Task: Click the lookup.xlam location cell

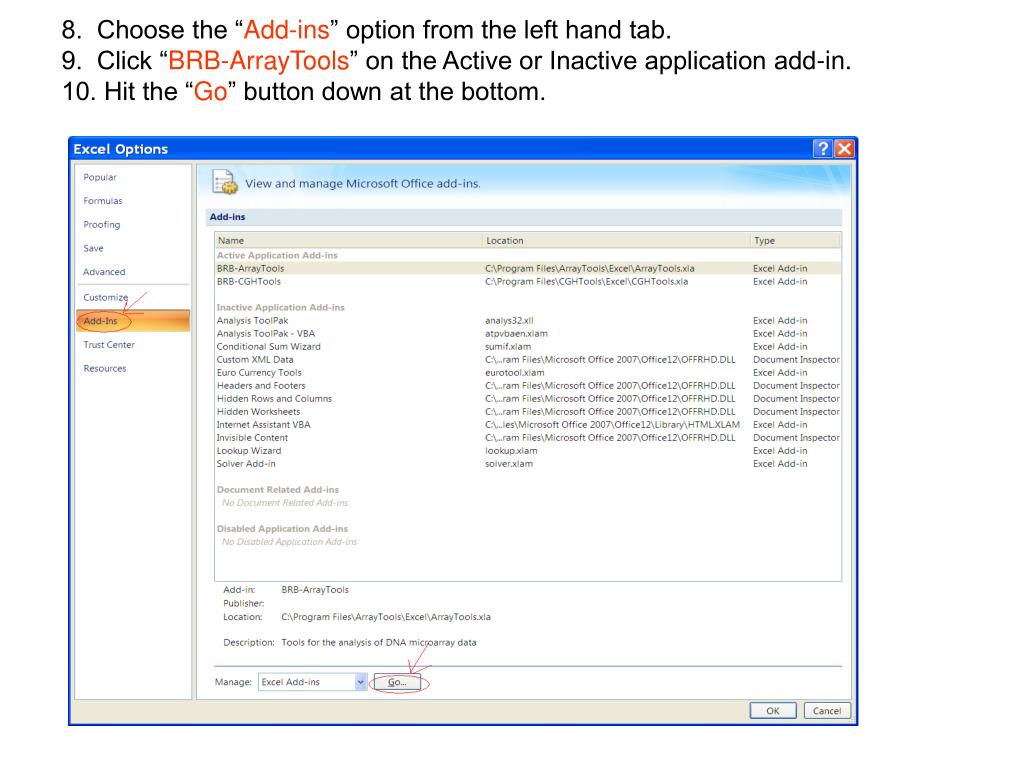Action: 511,451
